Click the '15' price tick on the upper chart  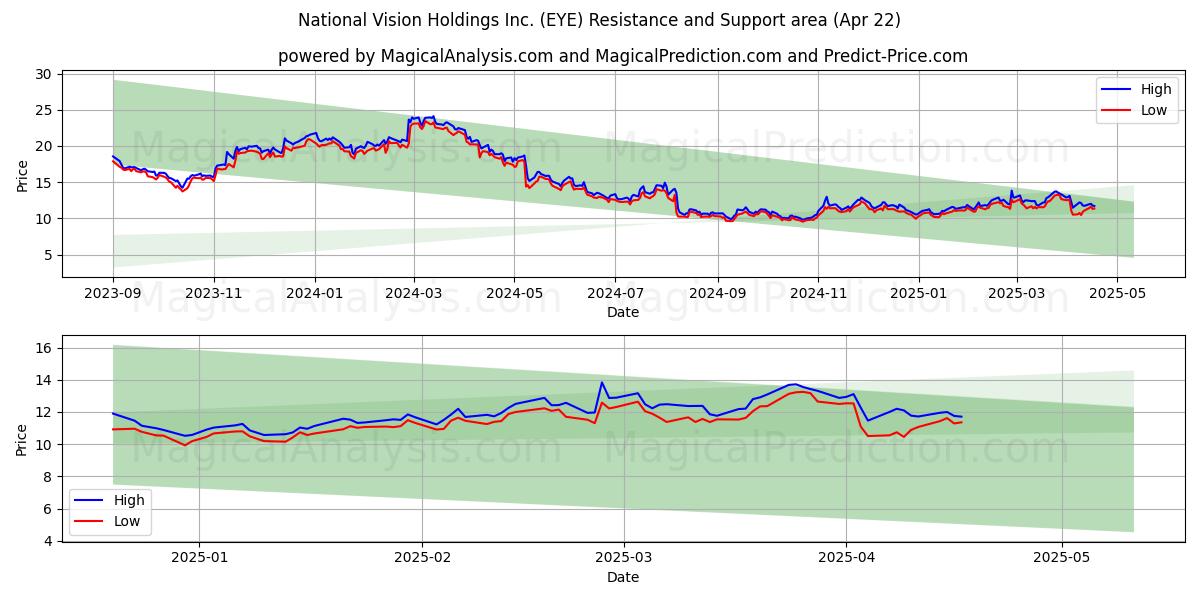click(44, 182)
